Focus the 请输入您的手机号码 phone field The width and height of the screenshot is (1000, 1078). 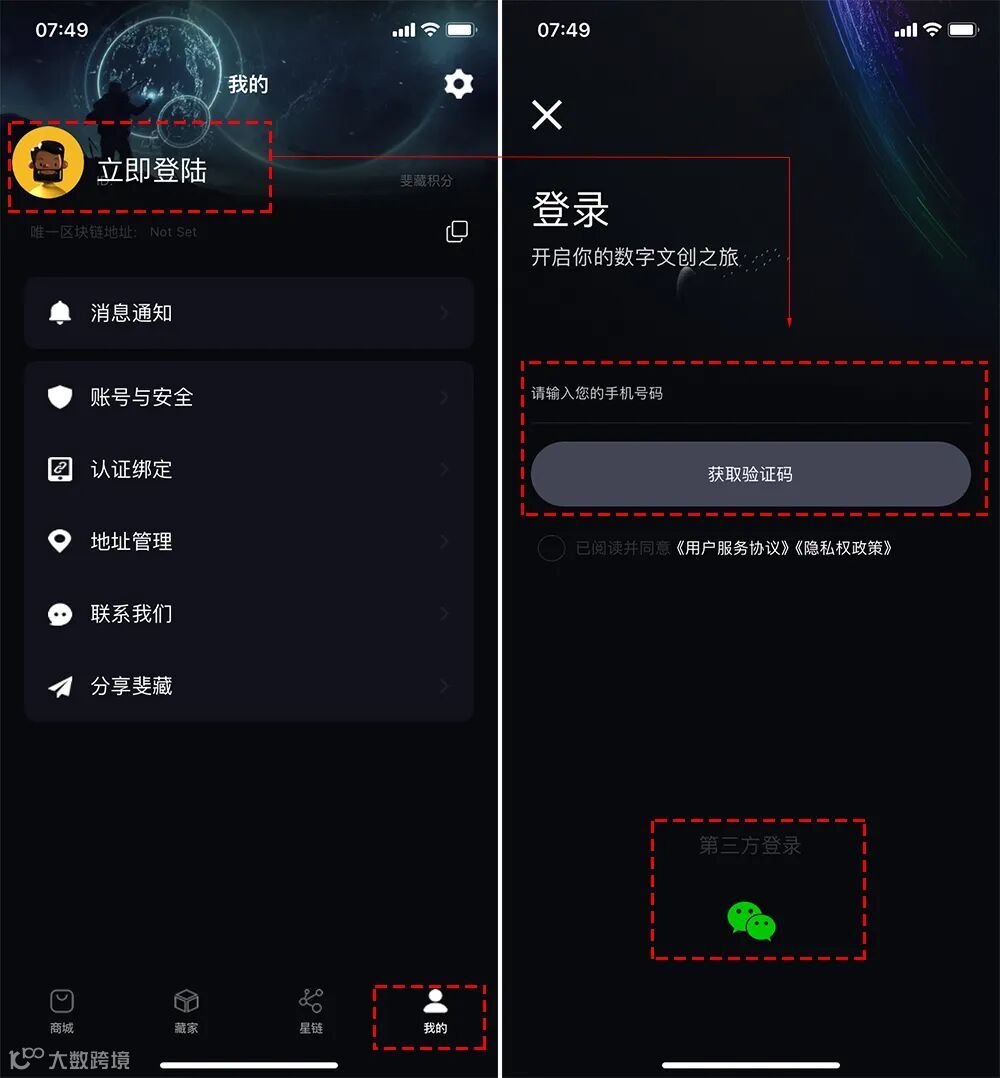click(x=751, y=394)
